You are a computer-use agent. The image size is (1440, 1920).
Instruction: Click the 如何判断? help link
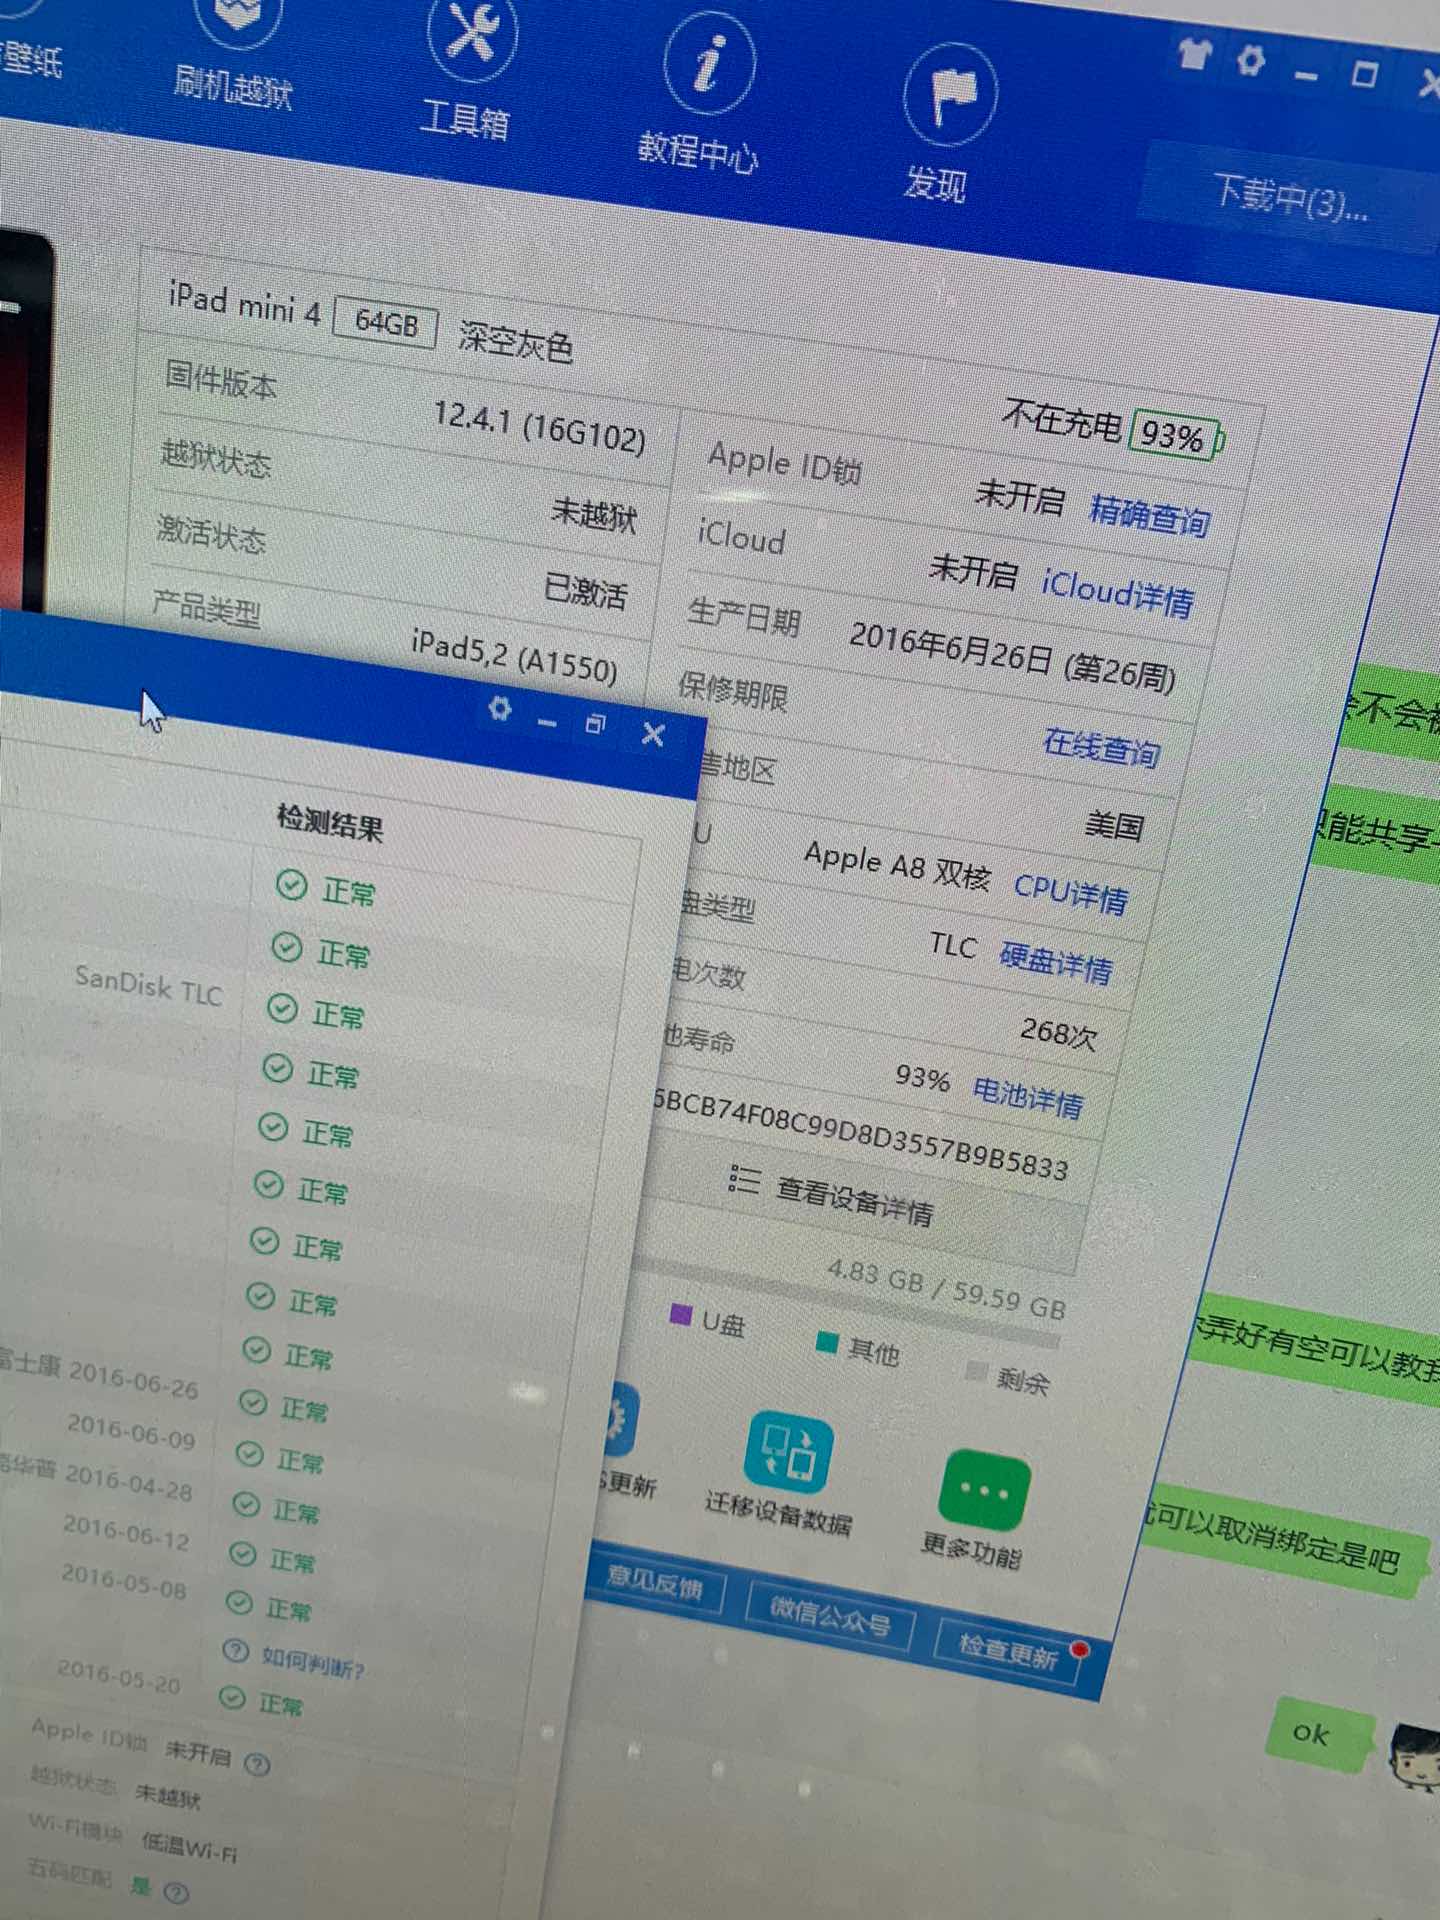[x=313, y=1662]
